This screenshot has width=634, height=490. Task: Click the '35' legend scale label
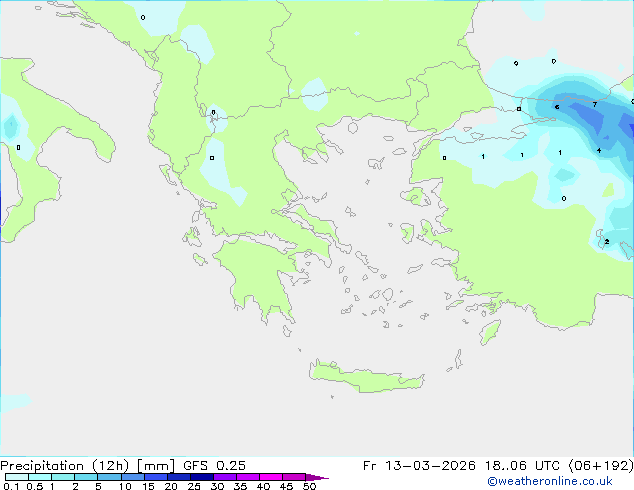tap(240, 486)
